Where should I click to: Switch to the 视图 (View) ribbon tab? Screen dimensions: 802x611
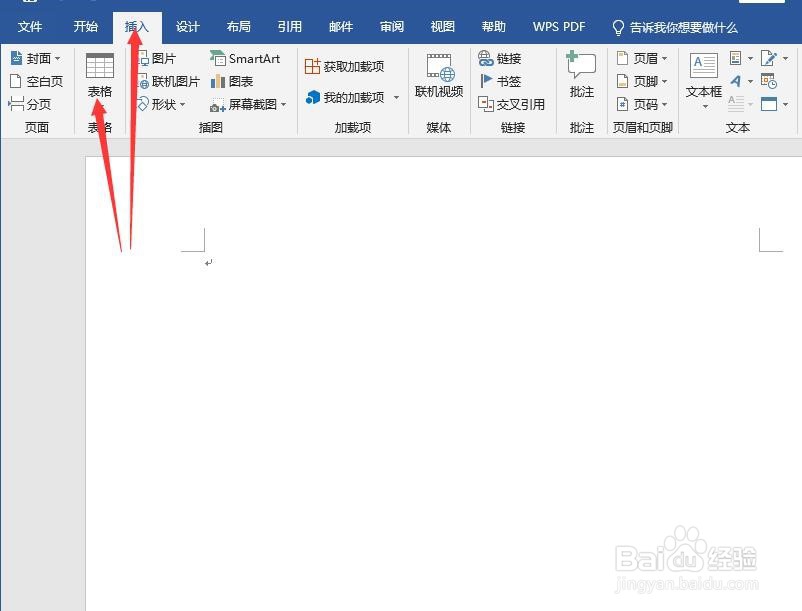441,27
